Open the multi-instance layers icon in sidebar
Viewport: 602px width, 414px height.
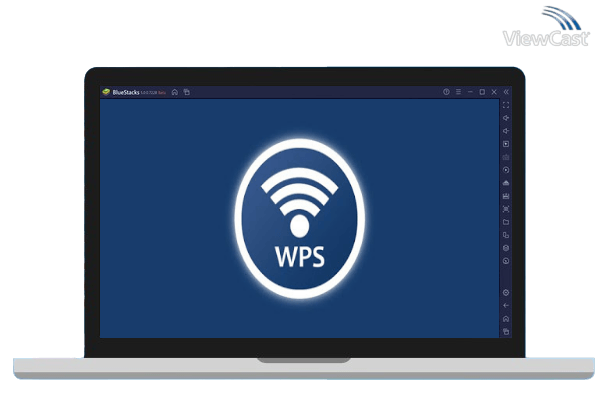pyautogui.click(x=506, y=248)
